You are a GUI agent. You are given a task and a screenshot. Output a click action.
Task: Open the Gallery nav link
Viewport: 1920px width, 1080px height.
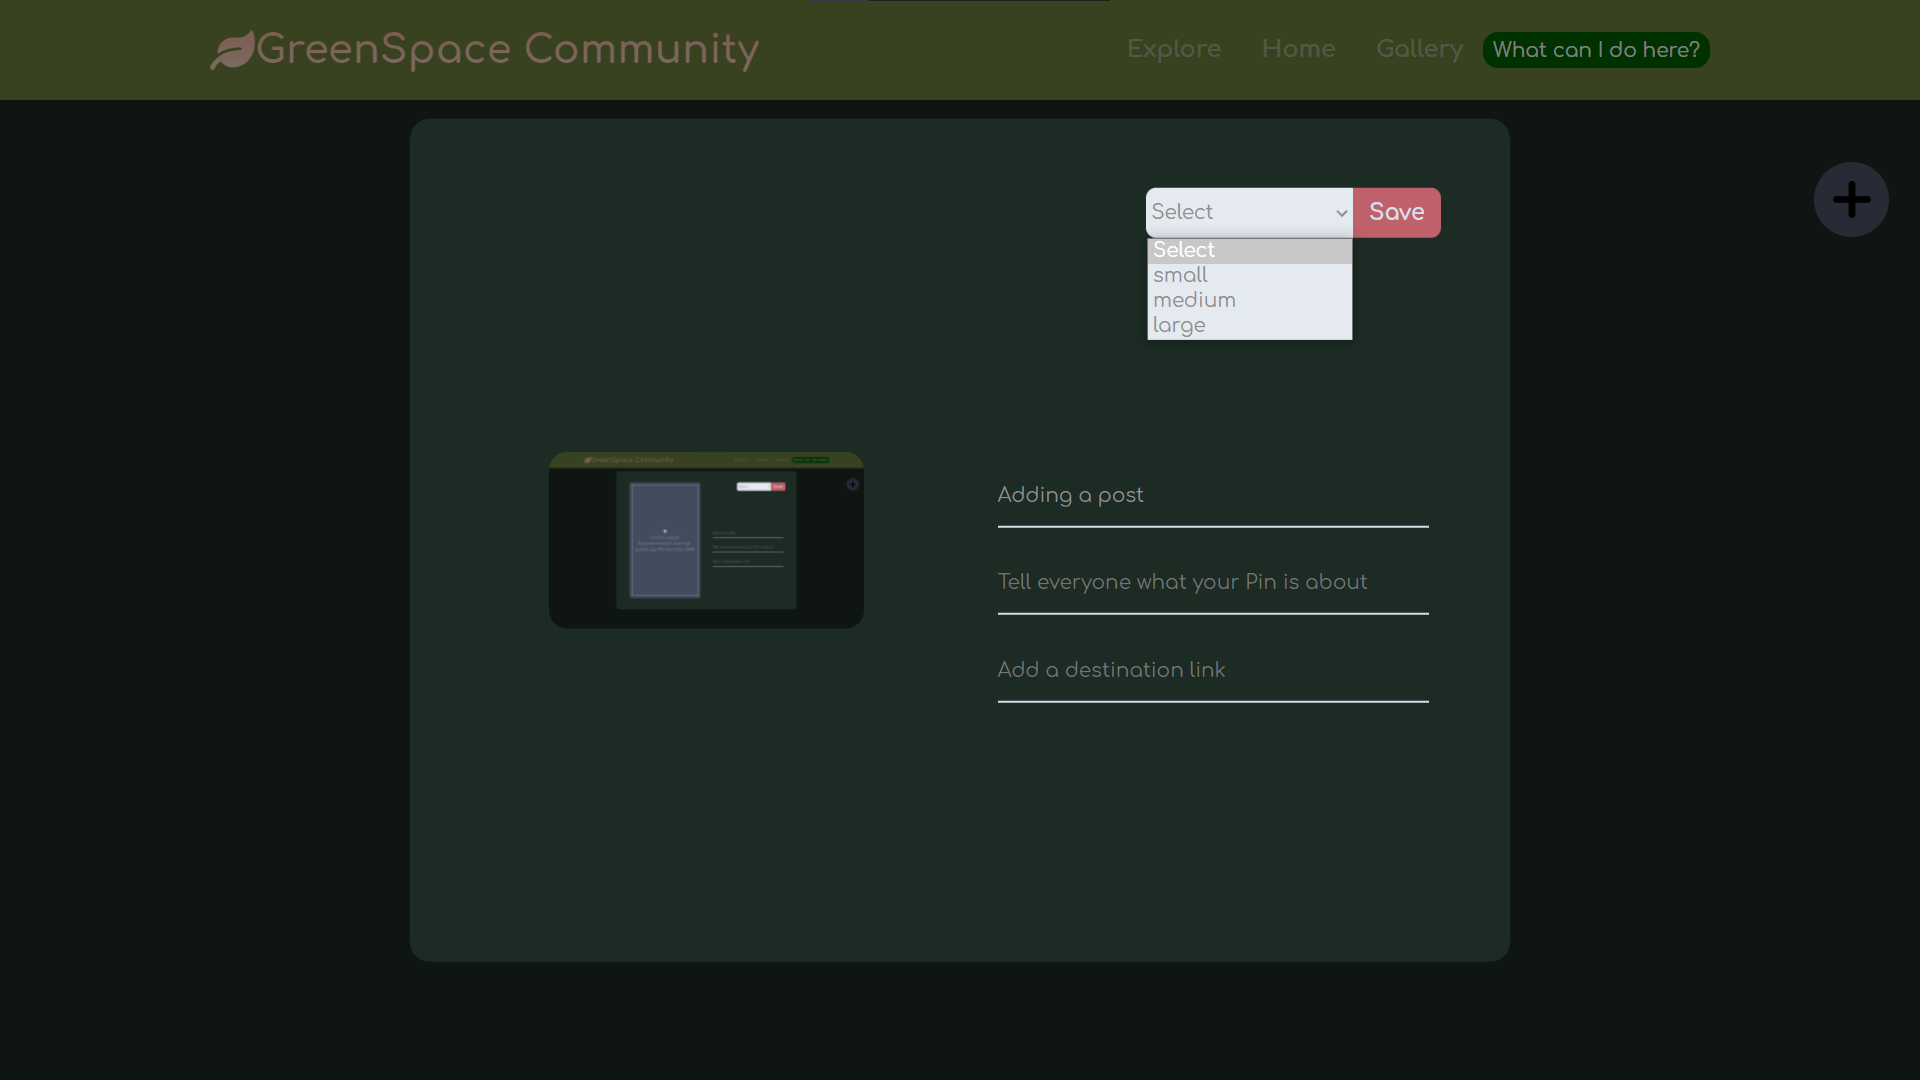1418,49
